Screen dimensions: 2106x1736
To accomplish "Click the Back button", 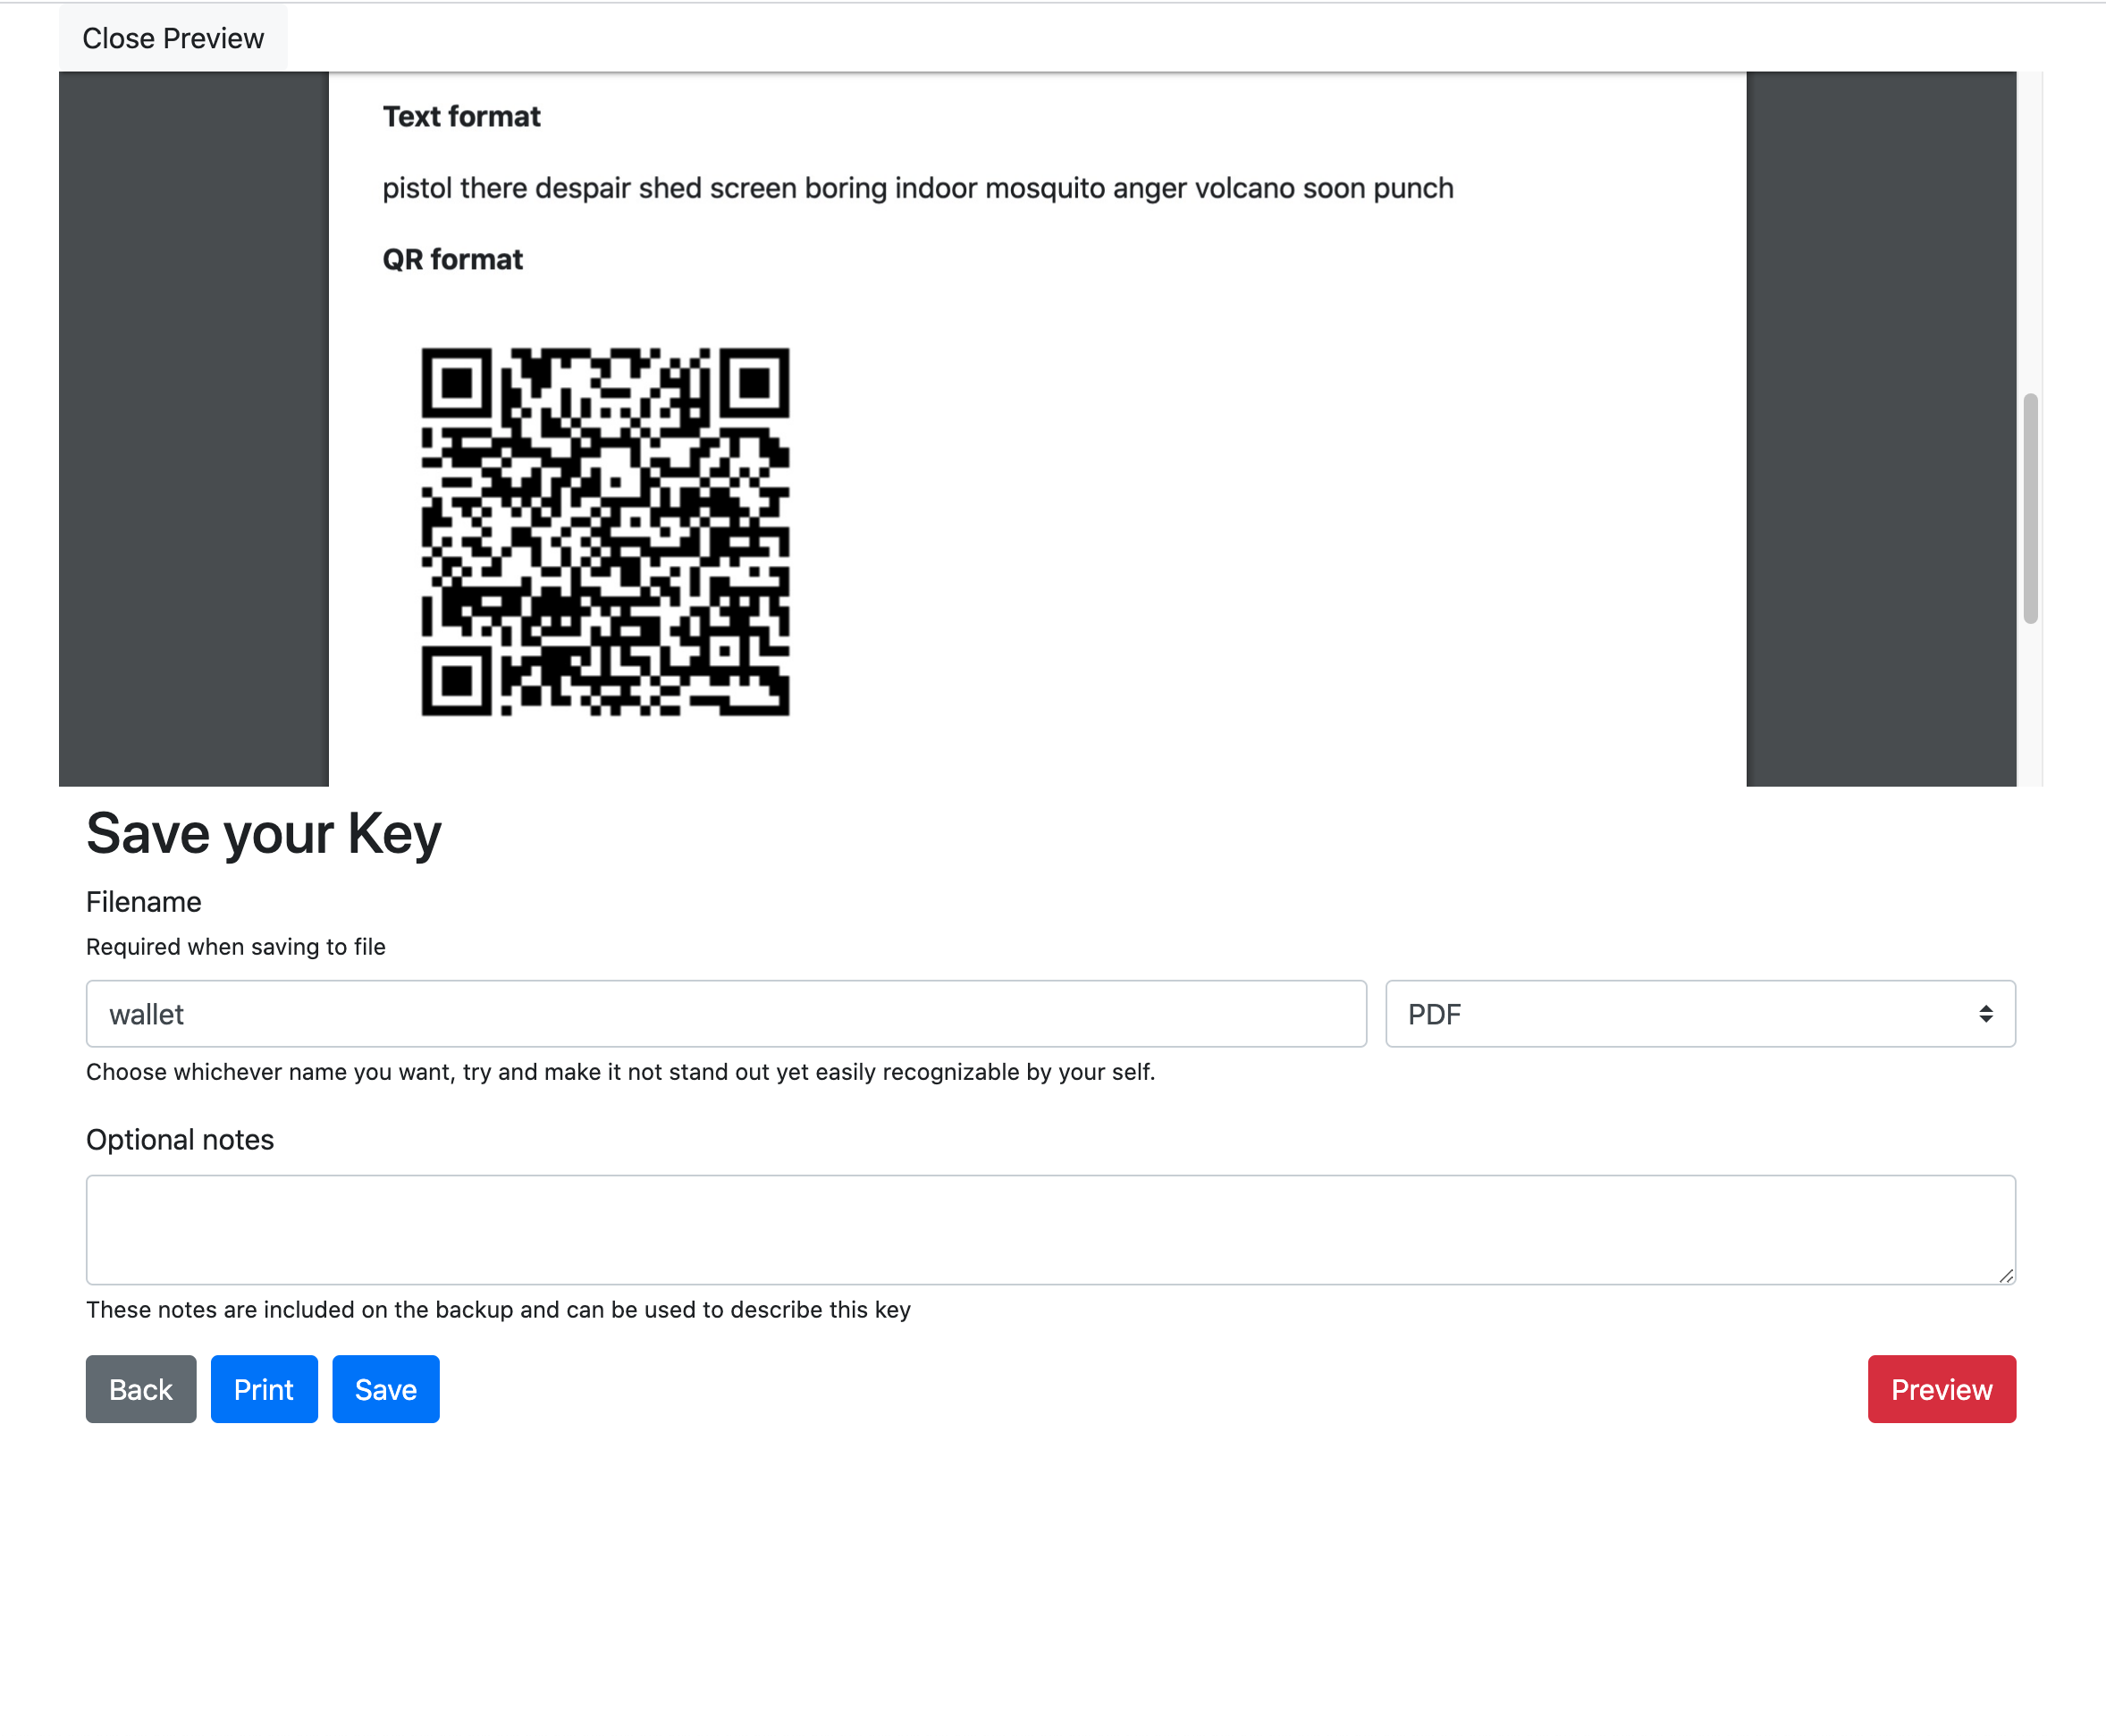I will click(x=141, y=1389).
